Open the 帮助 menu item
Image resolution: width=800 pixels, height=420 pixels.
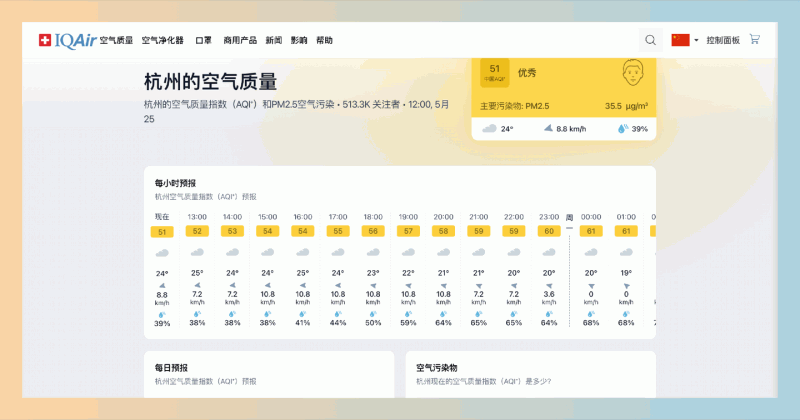tap(324, 40)
